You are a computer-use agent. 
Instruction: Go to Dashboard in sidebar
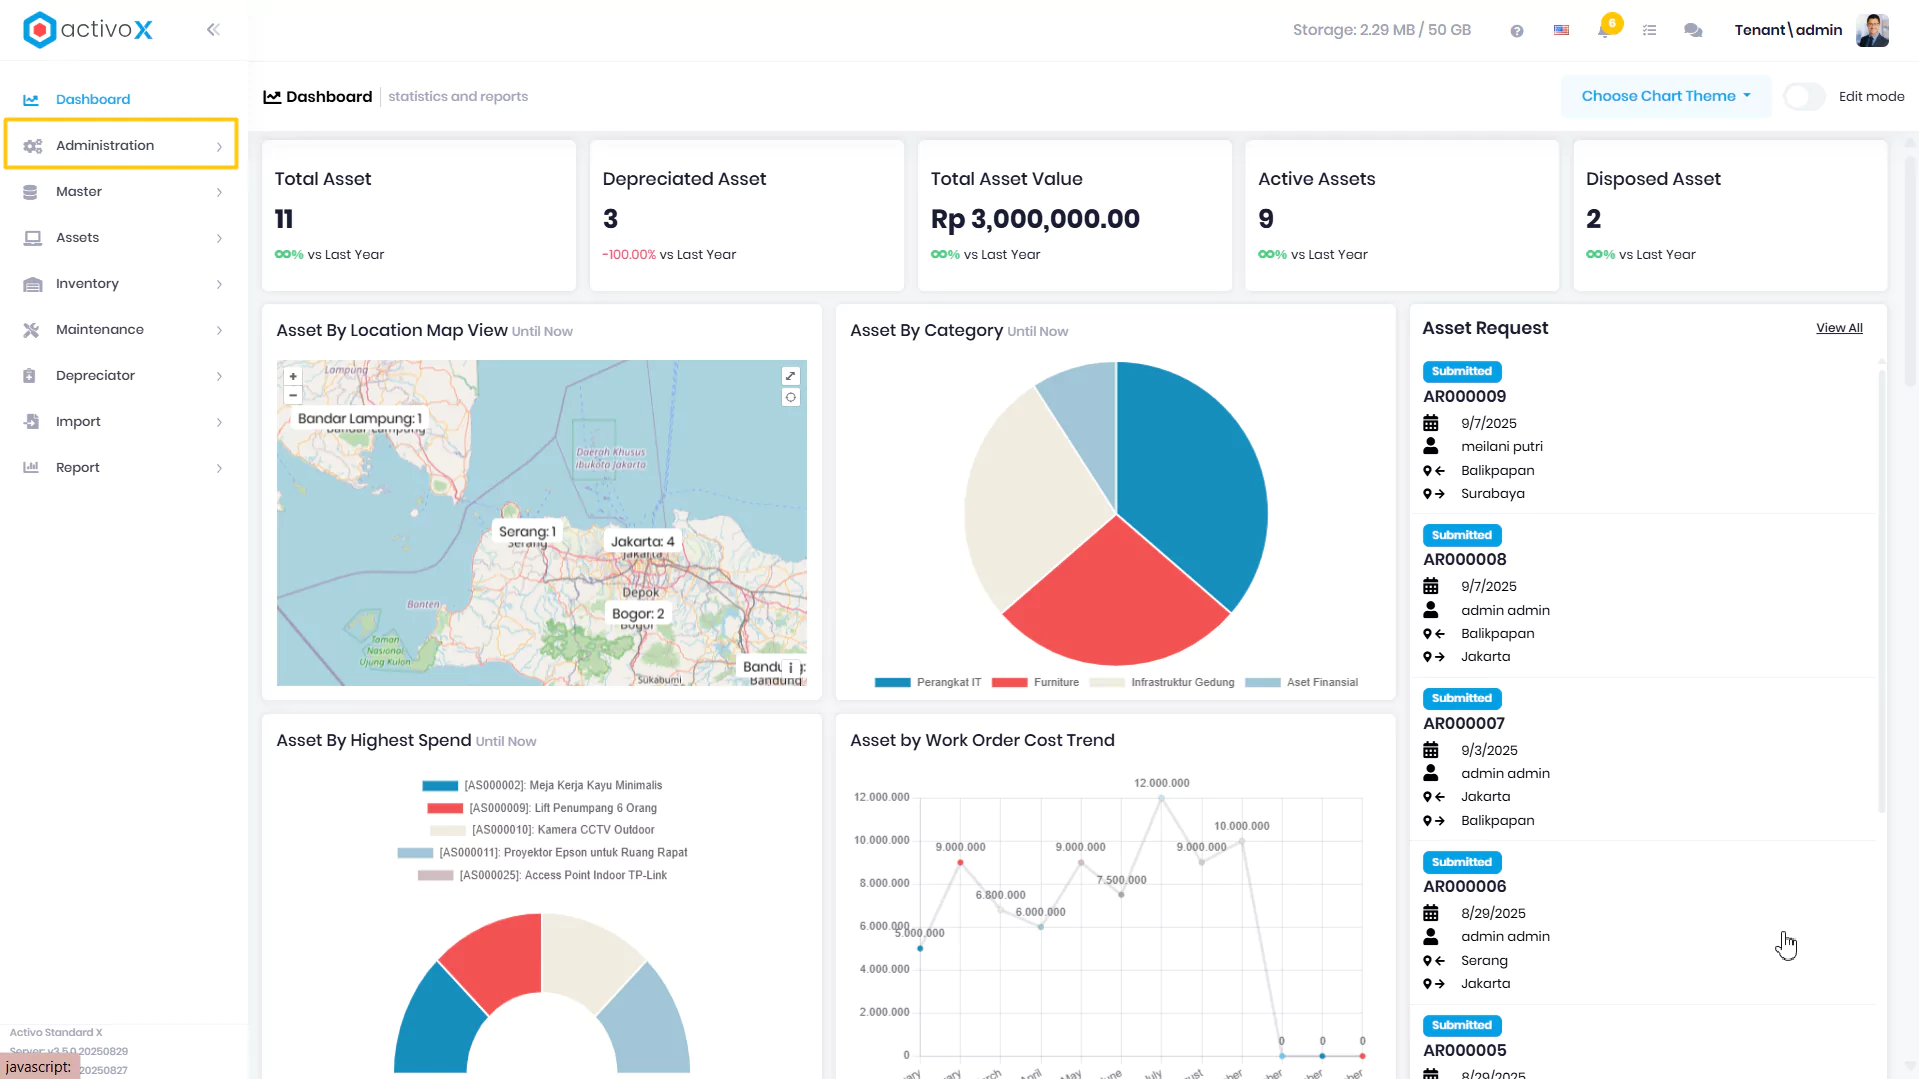tap(122, 100)
